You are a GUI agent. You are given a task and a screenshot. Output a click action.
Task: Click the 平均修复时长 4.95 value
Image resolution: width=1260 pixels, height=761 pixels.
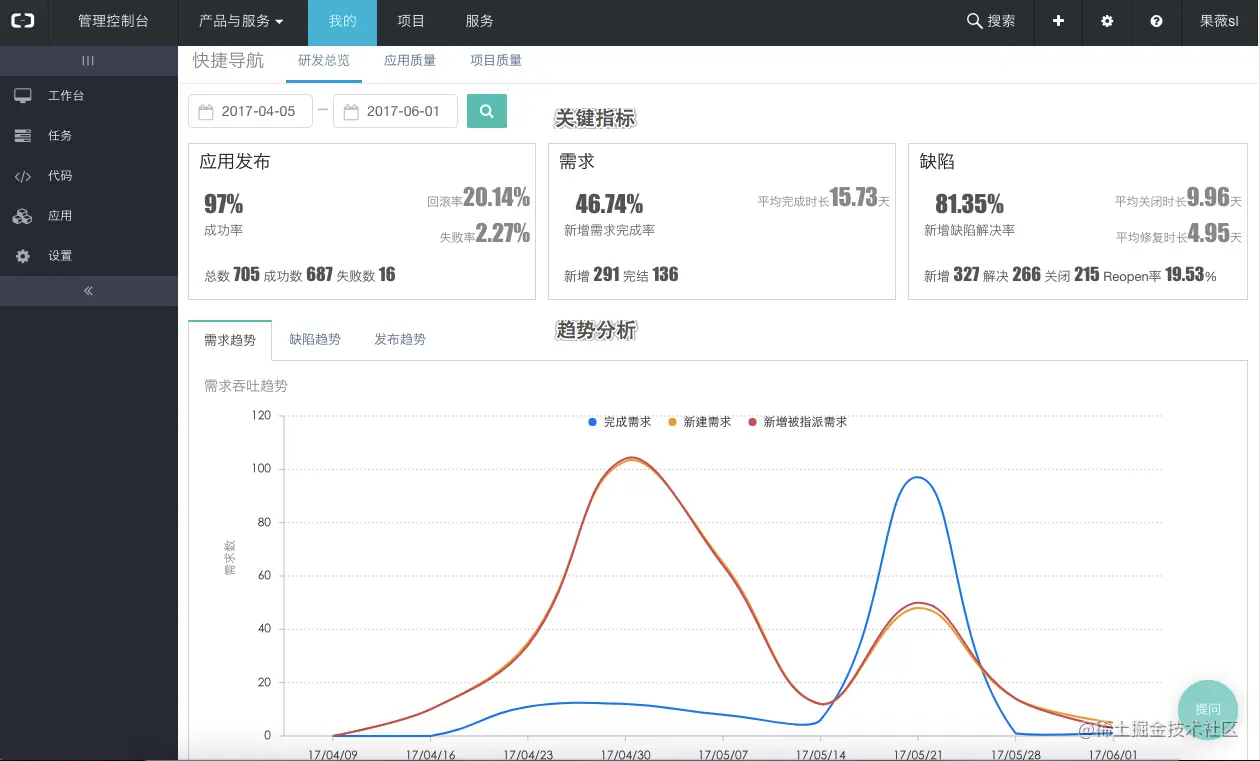tap(1178, 235)
